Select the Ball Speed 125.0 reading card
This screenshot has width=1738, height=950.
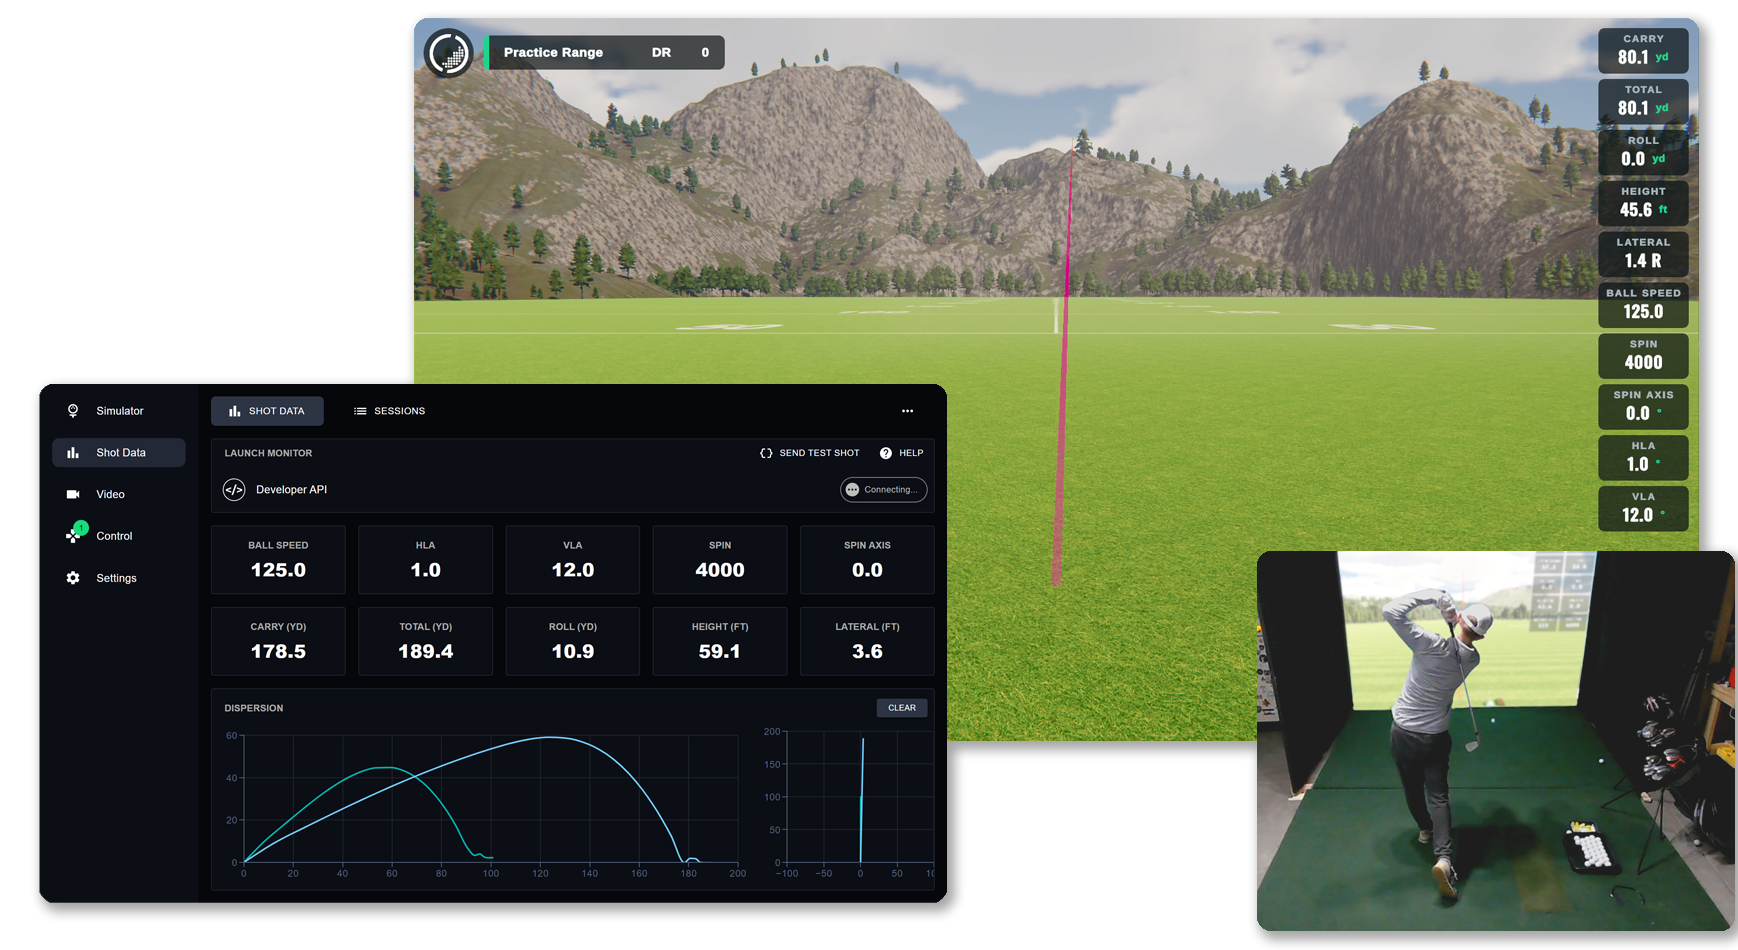pos(278,560)
